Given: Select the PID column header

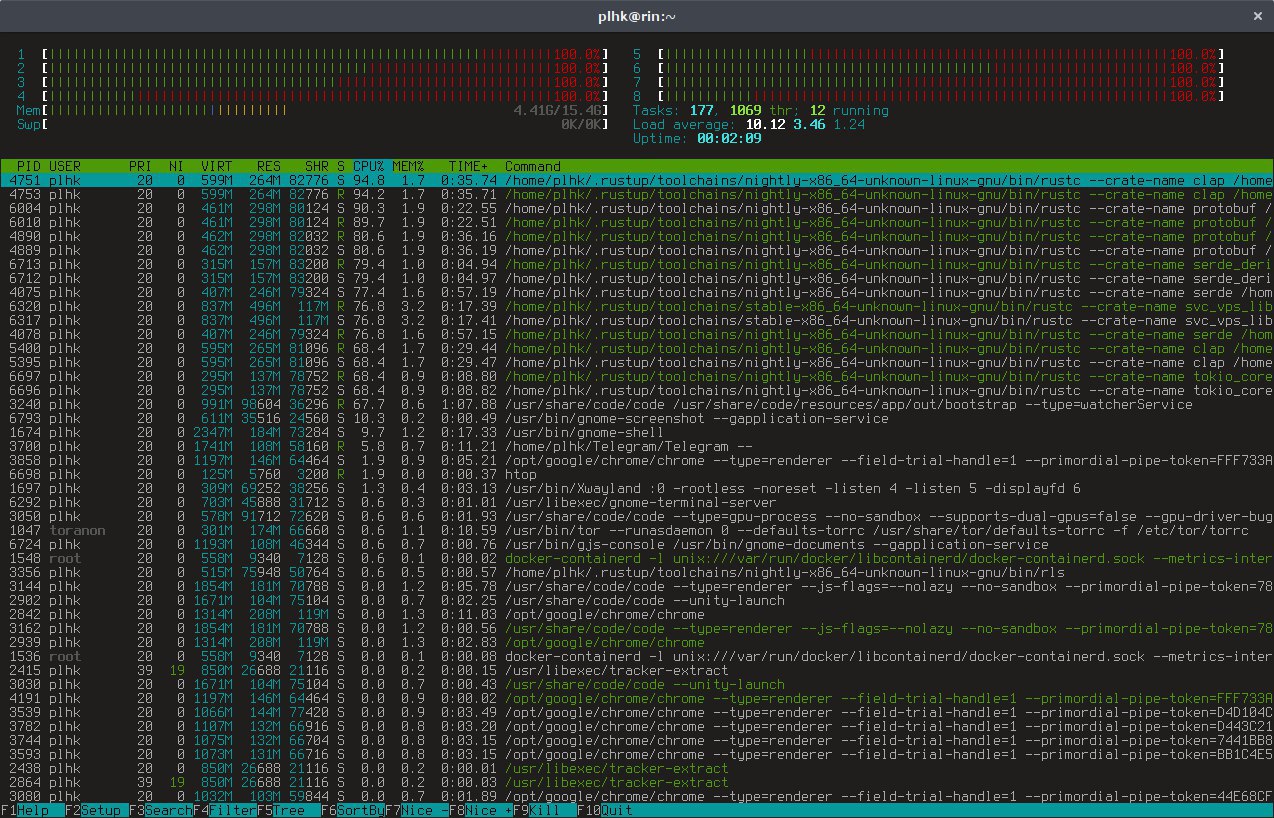Looking at the screenshot, I should pyautogui.click(x=28, y=166).
